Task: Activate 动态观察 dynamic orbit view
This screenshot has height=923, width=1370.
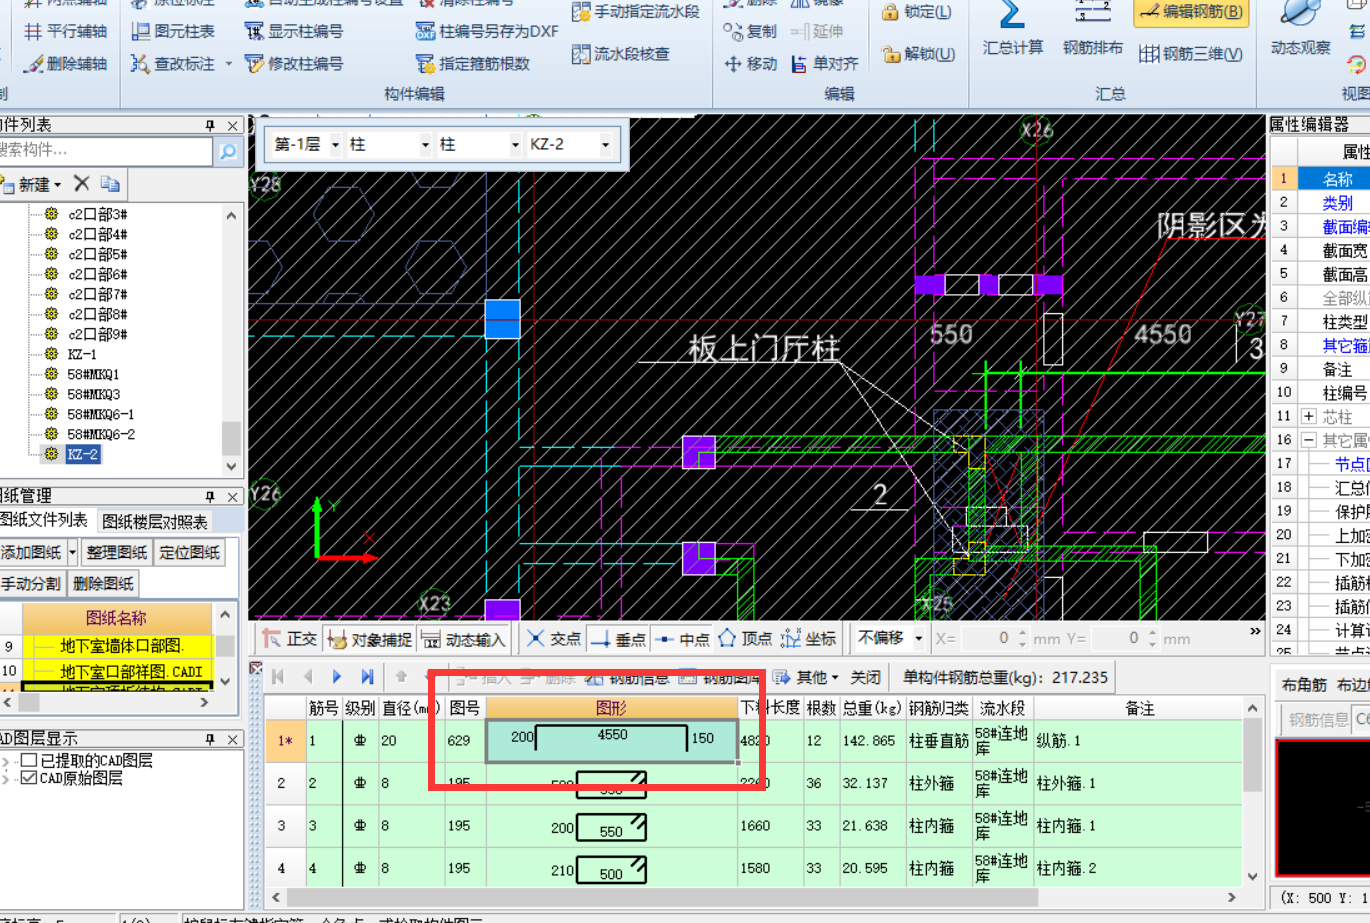Action: pyautogui.click(x=1300, y=28)
